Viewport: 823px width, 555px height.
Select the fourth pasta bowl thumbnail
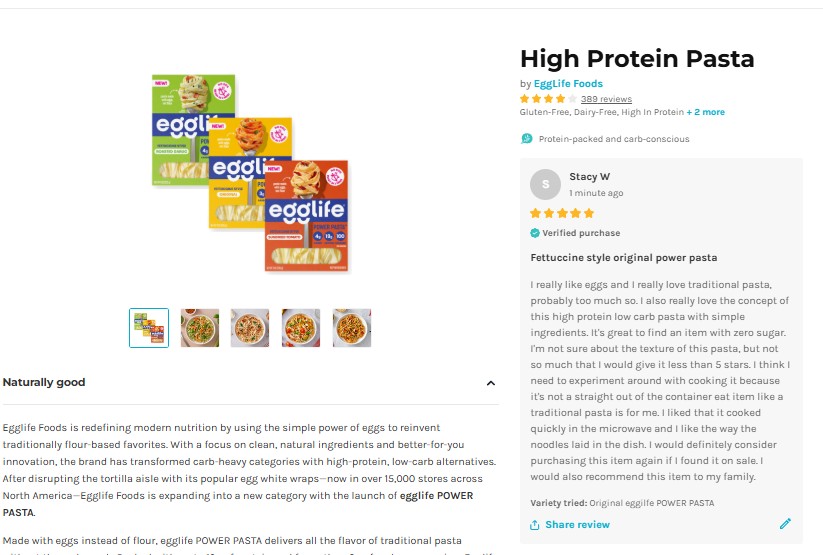pos(301,328)
